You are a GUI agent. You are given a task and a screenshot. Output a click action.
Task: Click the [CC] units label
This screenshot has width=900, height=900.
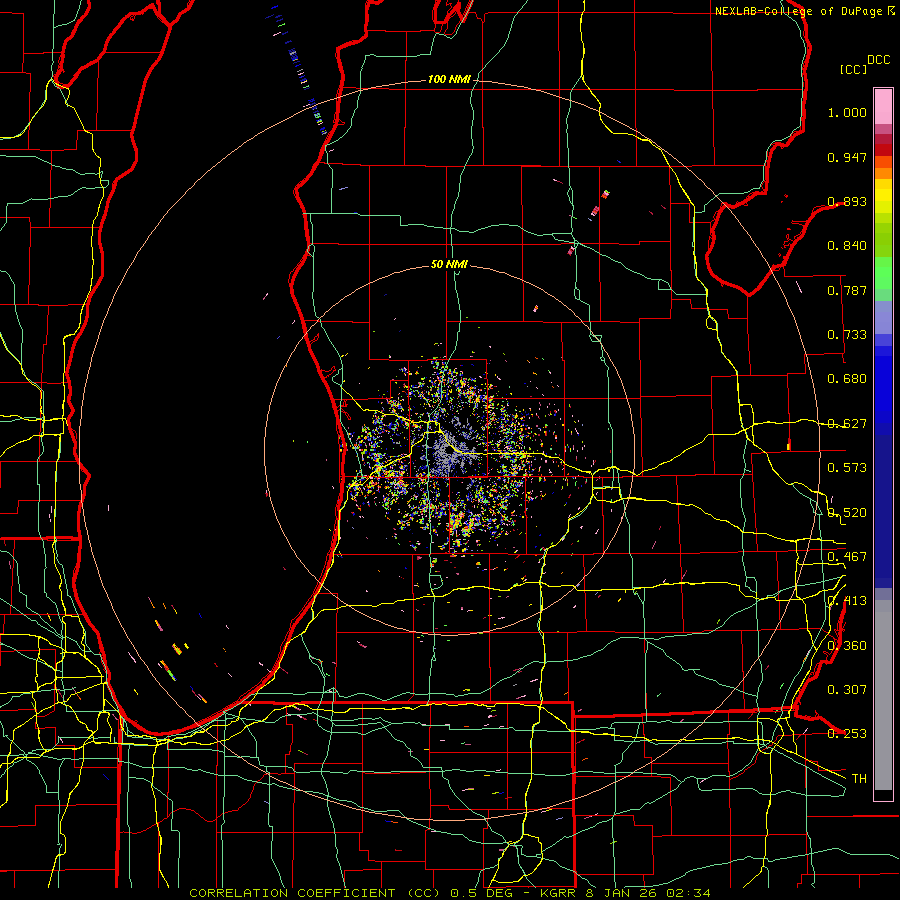tap(853, 69)
